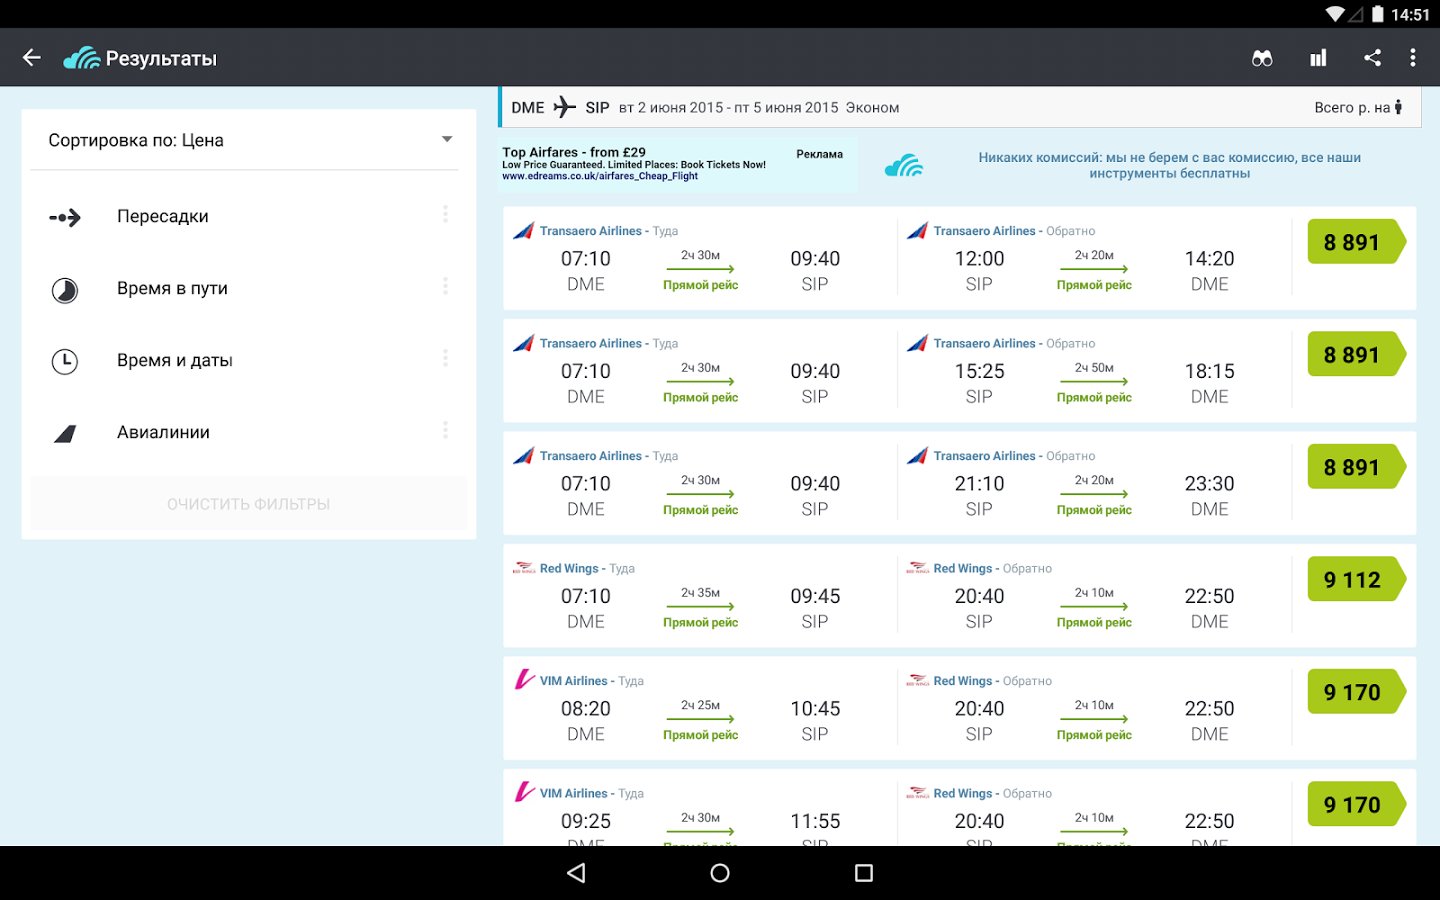Tap the Android back navigation button
The height and width of the screenshot is (900, 1440).
[x=576, y=873]
